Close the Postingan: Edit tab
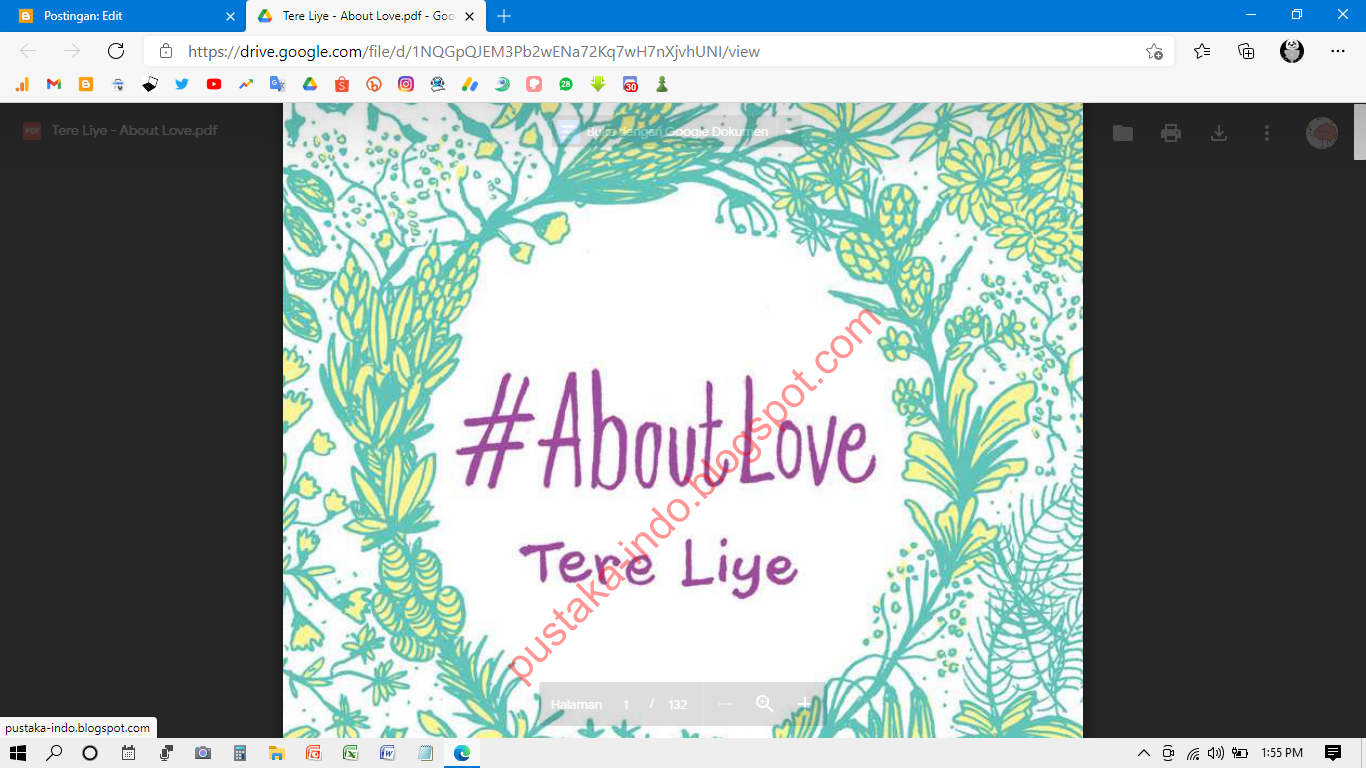The height and width of the screenshot is (768, 1366). tap(231, 16)
